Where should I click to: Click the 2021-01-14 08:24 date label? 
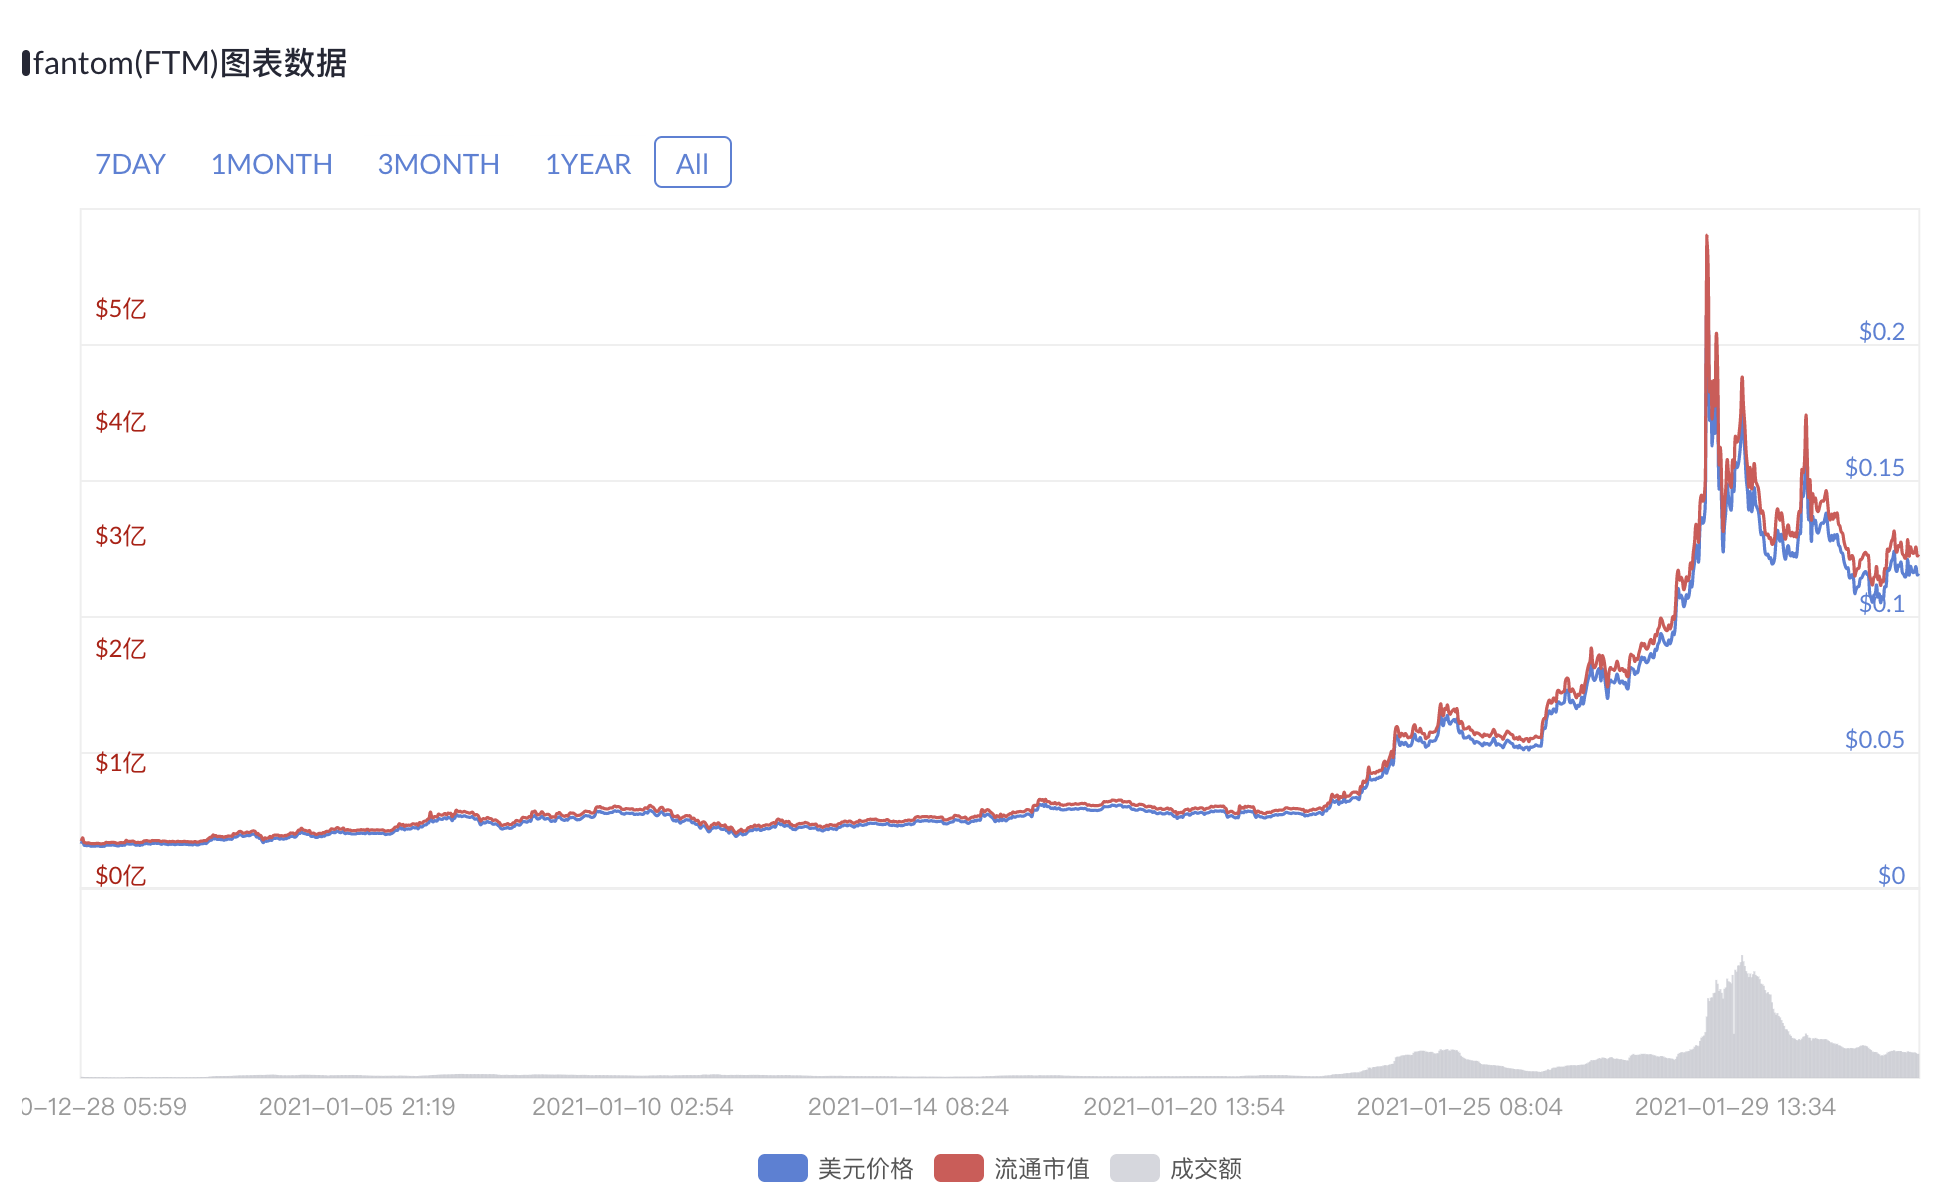click(x=908, y=1107)
